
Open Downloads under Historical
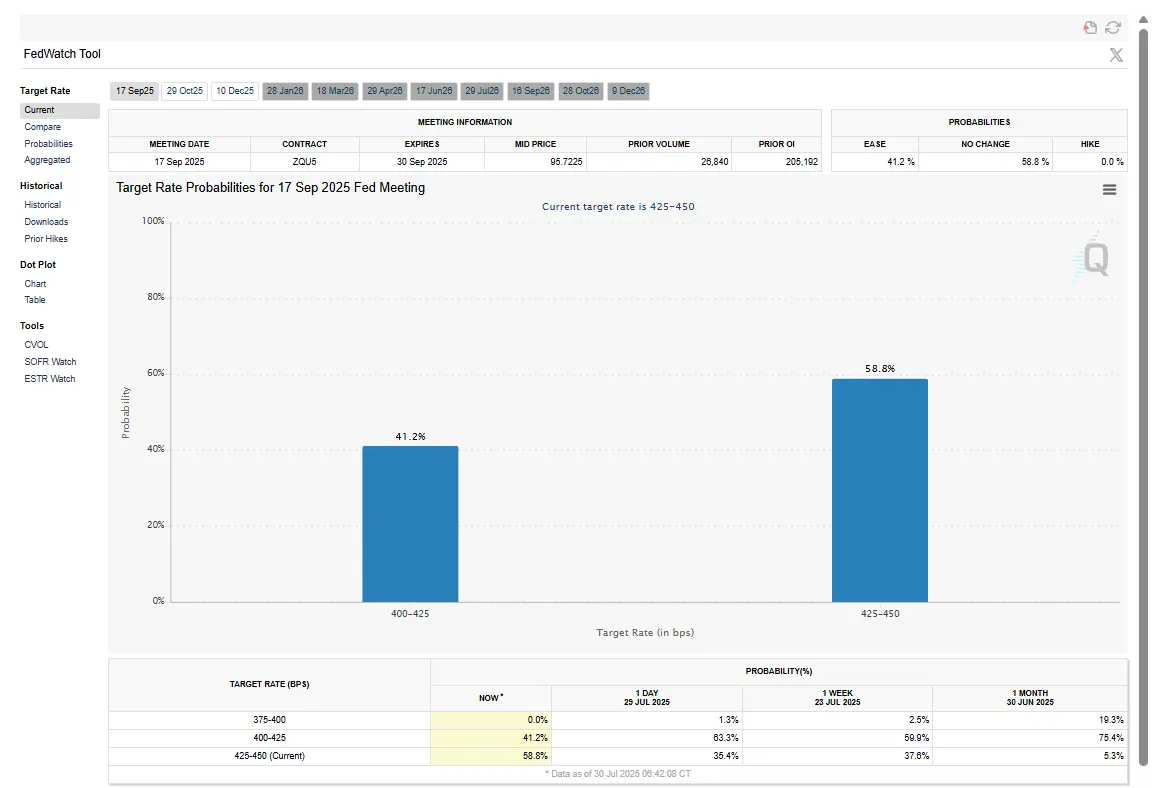pyautogui.click(x=46, y=222)
